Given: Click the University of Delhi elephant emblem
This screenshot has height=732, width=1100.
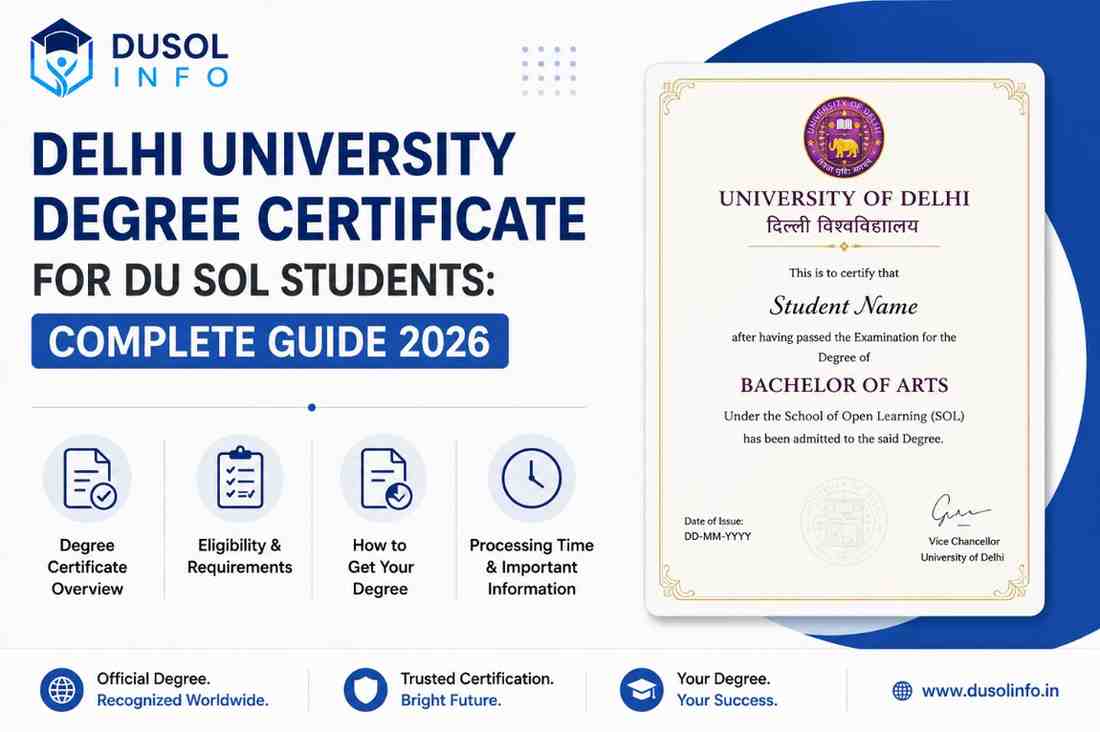Looking at the screenshot, I should (843, 137).
